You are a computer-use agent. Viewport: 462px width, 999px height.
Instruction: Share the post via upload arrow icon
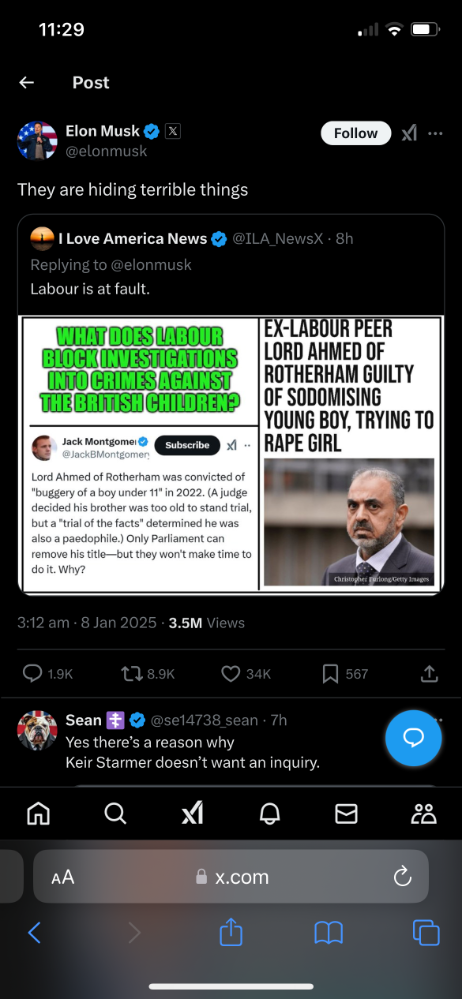(x=430, y=673)
